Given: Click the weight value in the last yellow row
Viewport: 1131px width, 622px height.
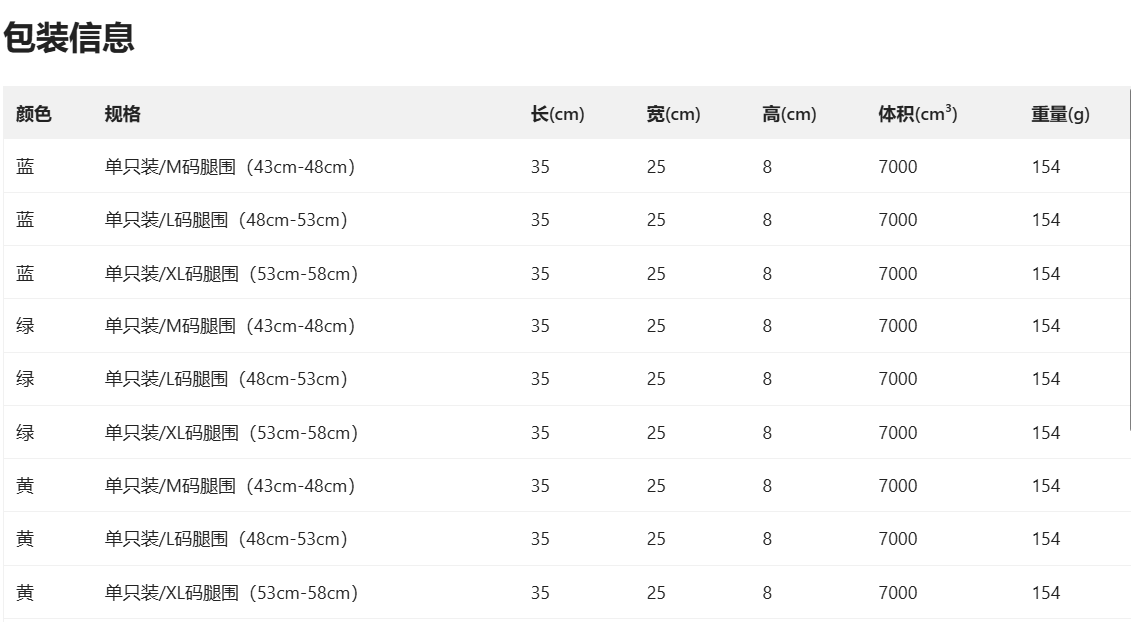Looking at the screenshot, I should [x=1045, y=592].
